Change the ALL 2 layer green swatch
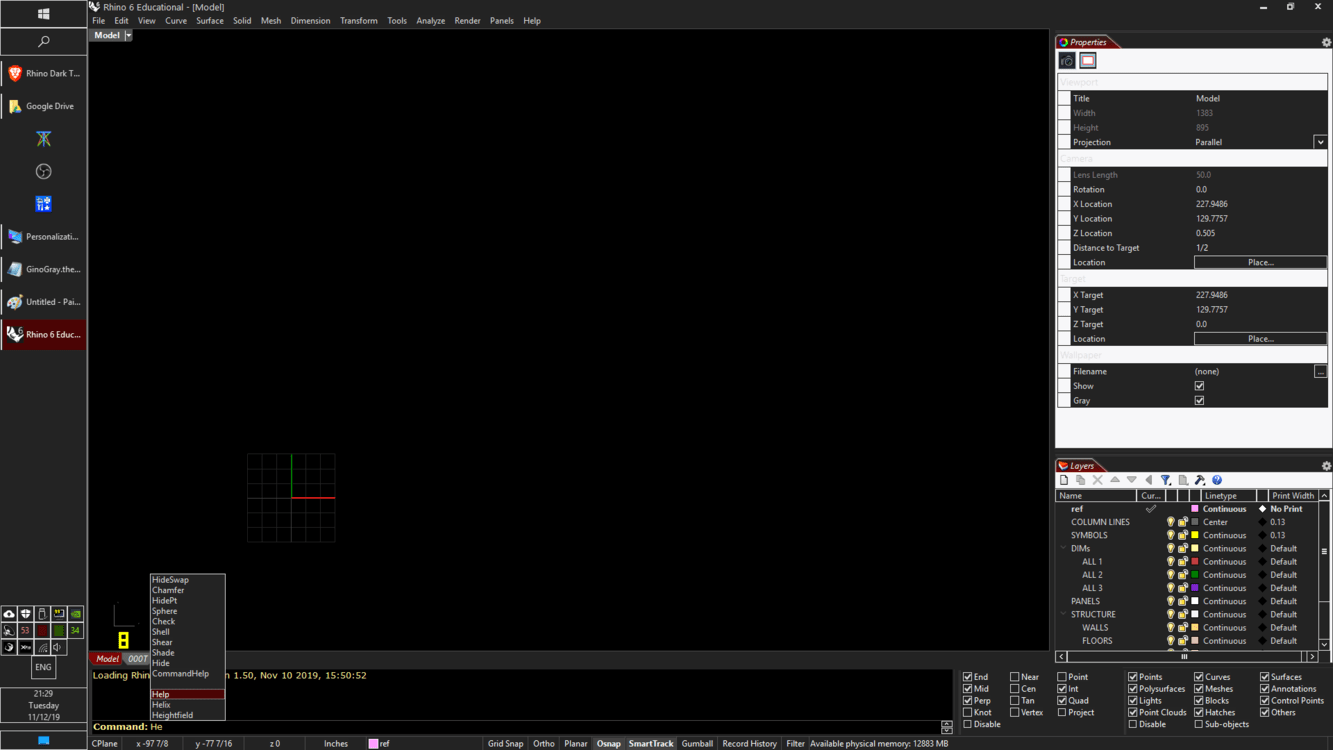Screen dimensions: 1333x750 point(1194,575)
